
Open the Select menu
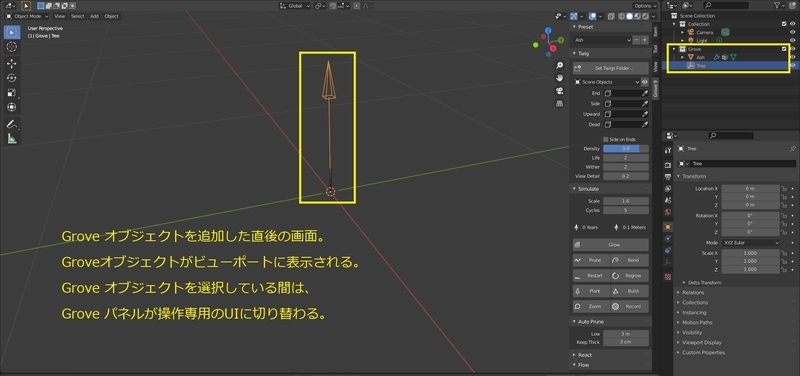78,16
